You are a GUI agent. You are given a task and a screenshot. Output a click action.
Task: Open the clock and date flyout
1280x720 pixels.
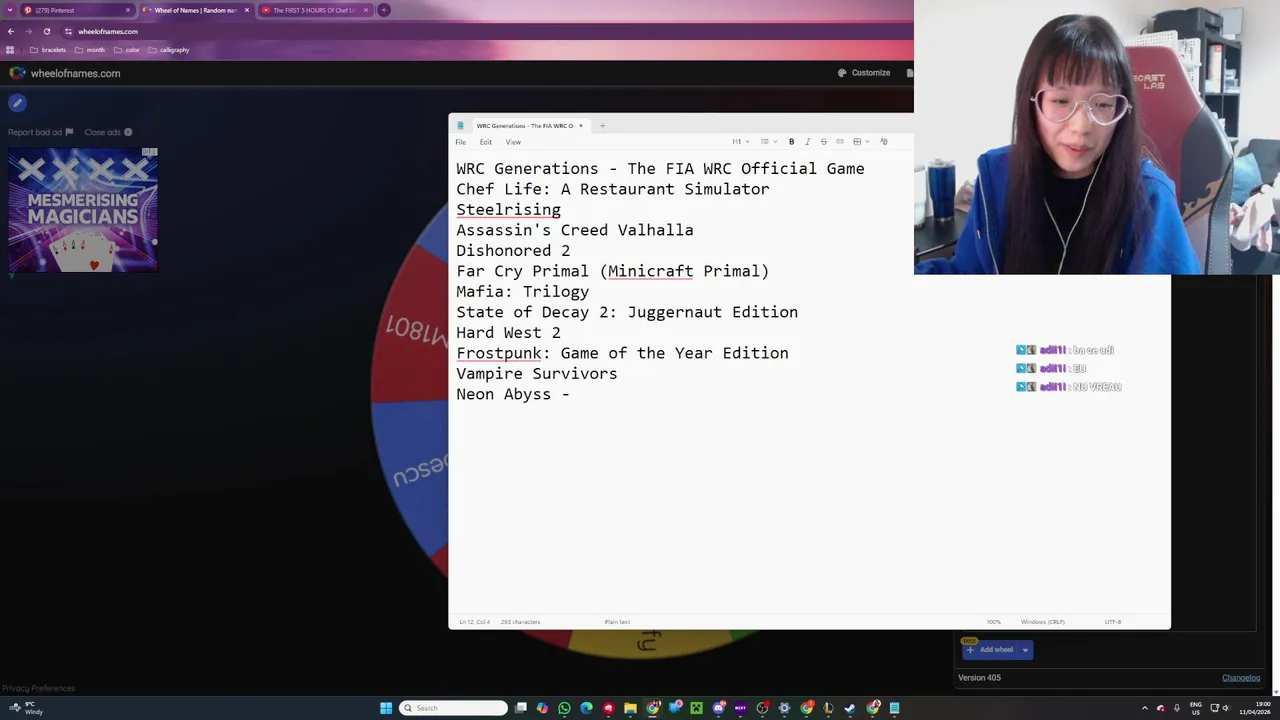point(1255,708)
